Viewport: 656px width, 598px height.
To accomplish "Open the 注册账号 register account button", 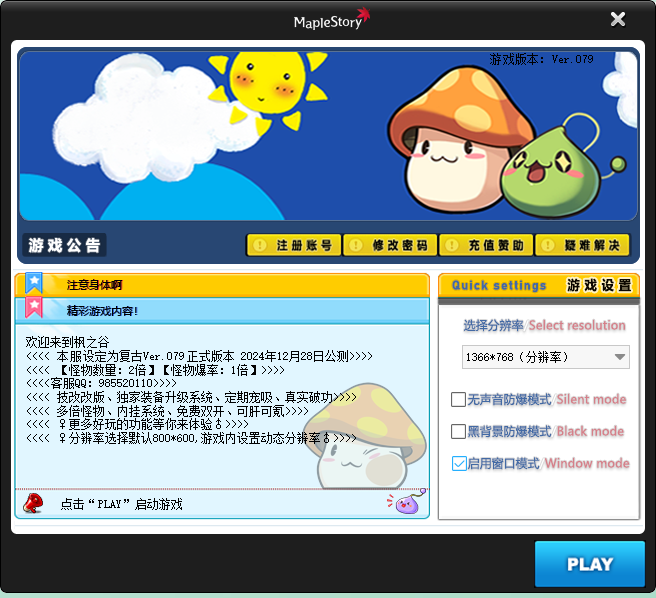I will point(294,245).
